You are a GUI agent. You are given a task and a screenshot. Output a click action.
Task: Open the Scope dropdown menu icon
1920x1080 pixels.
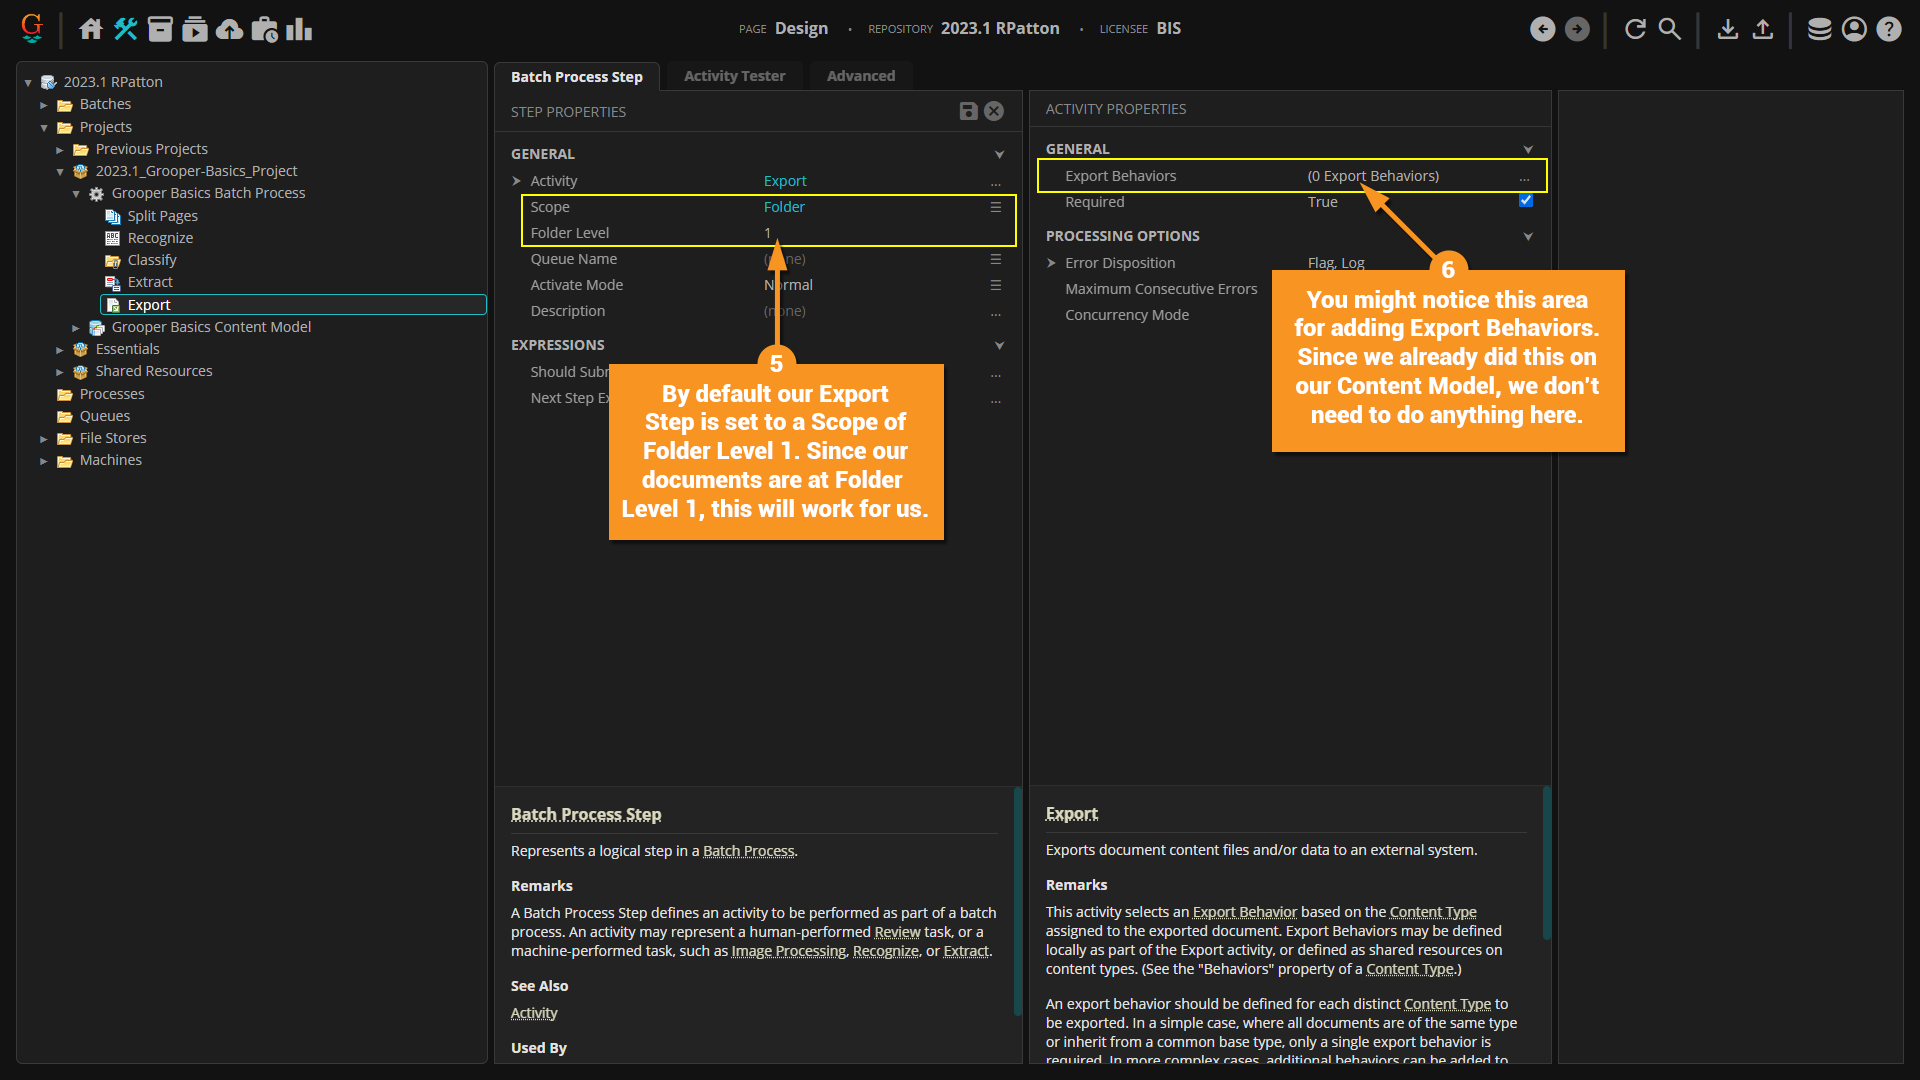coord(995,207)
